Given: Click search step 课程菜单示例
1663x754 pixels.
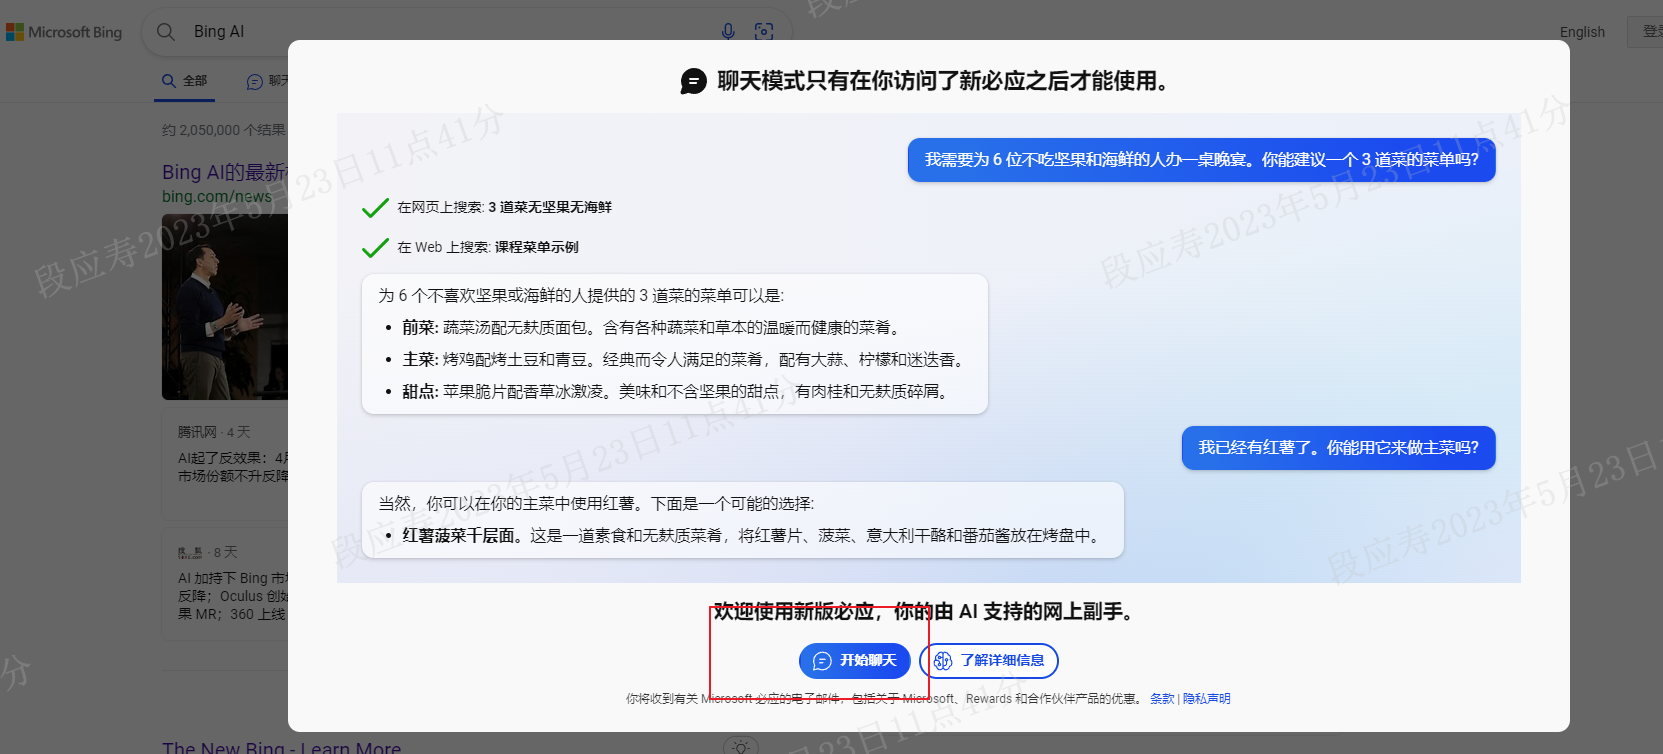Looking at the screenshot, I should [470, 247].
